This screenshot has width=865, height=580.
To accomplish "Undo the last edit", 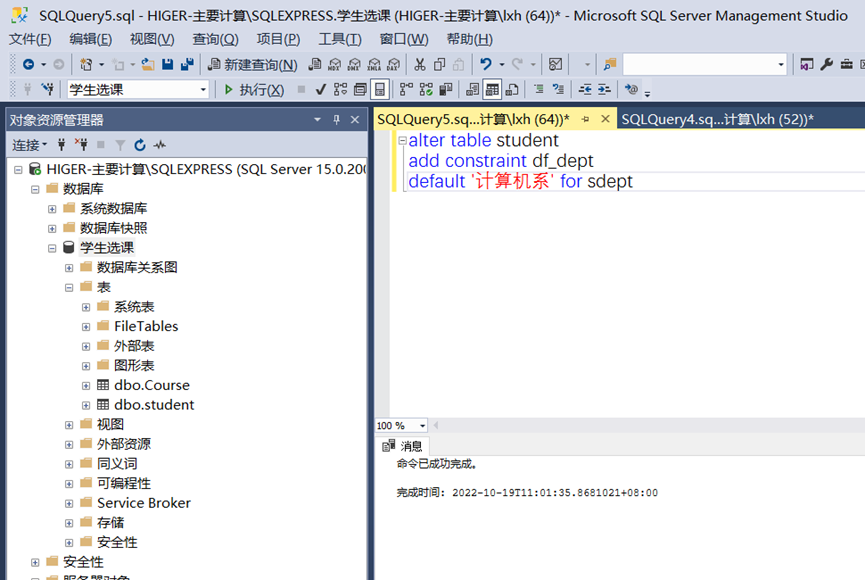I will click(x=485, y=65).
